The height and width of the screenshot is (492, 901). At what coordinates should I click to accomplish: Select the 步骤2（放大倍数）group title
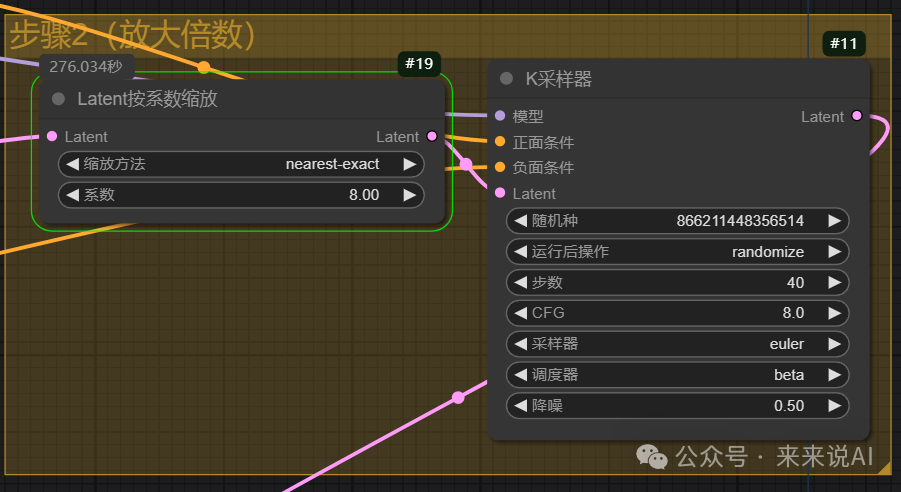[132, 34]
